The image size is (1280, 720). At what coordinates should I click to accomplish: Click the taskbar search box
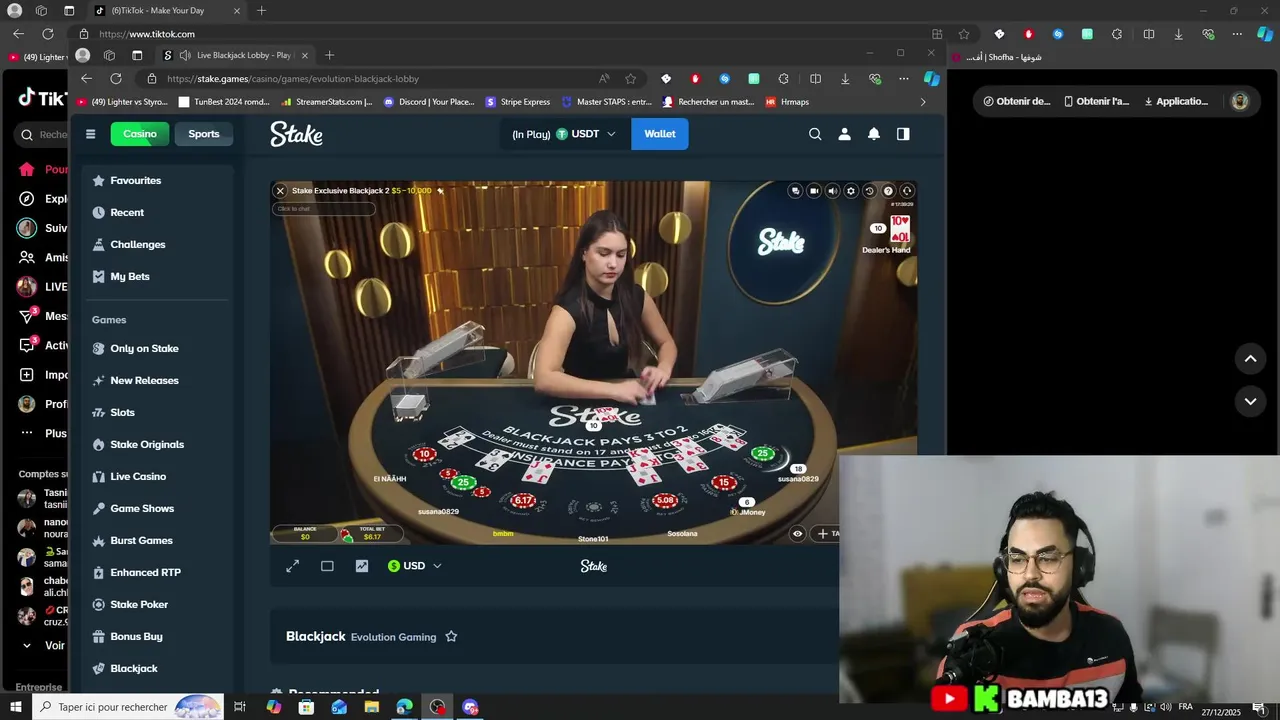click(x=128, y=707)
